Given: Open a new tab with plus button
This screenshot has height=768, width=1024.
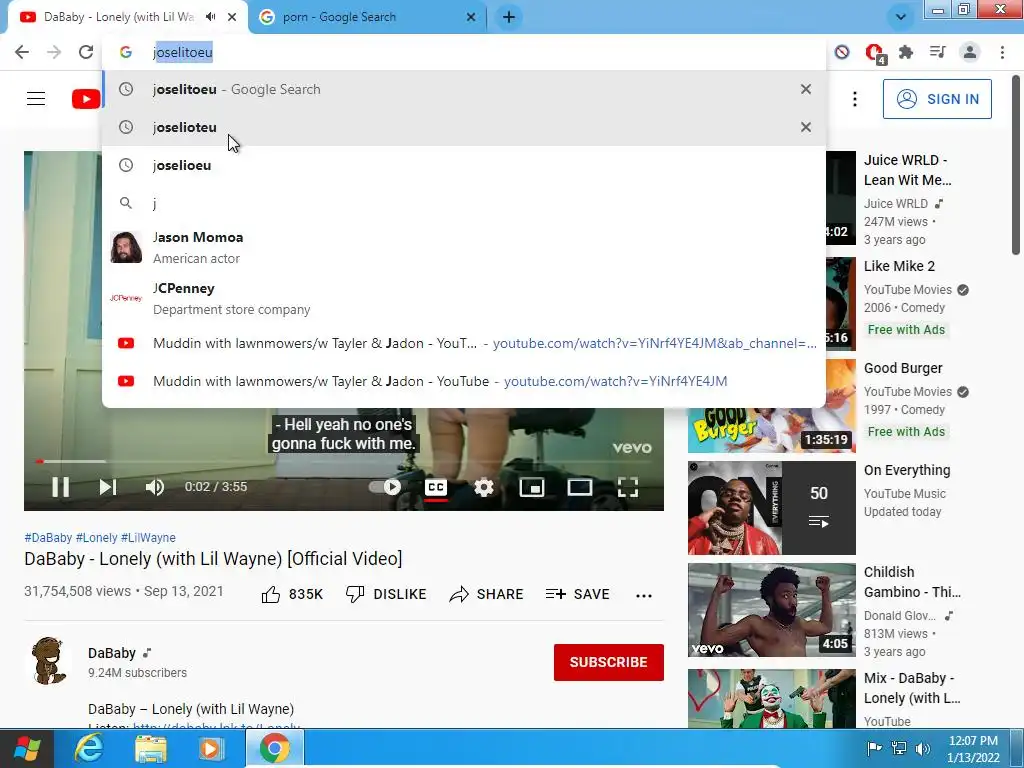Looking at the screenshot, I should 509,17.
